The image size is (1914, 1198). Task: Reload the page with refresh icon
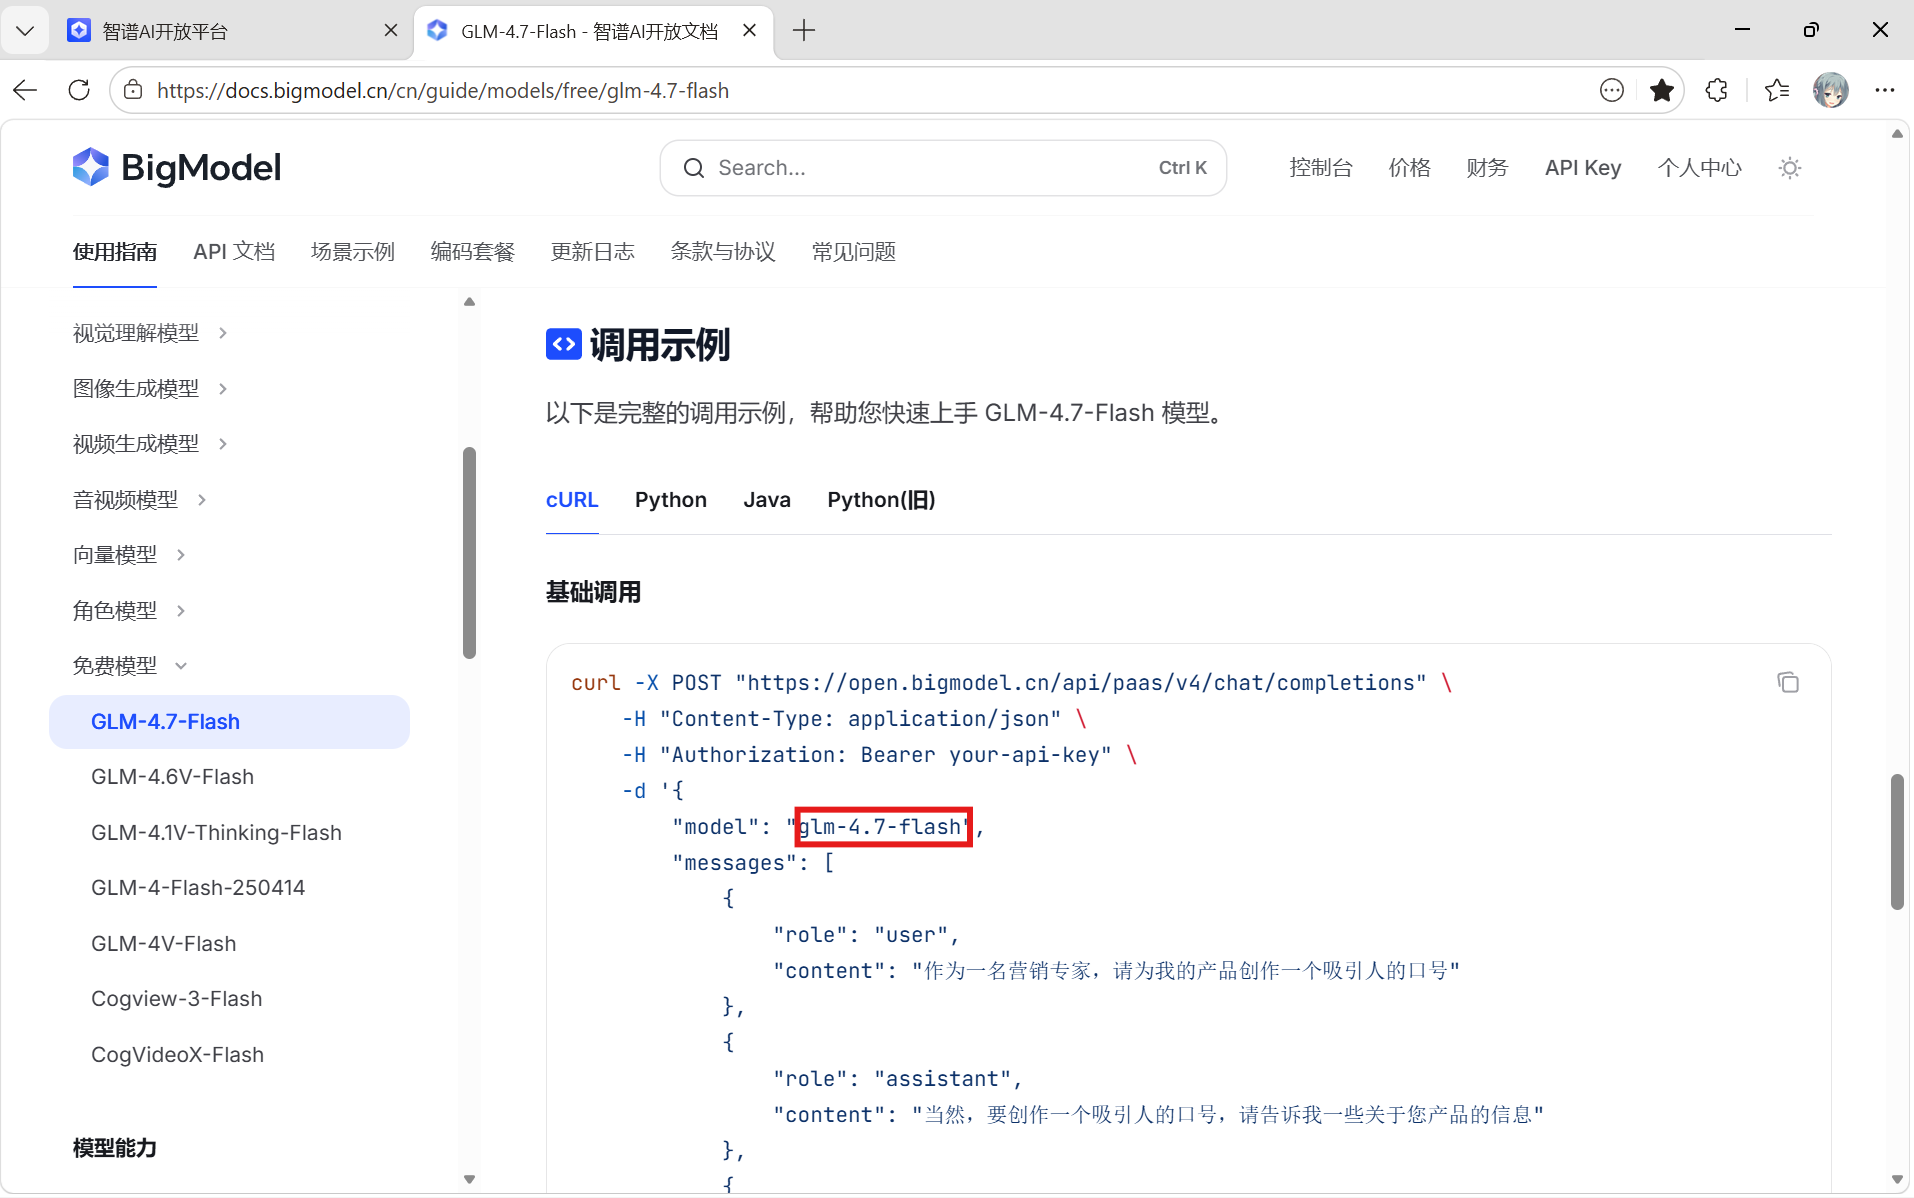(x=79, y=90)
